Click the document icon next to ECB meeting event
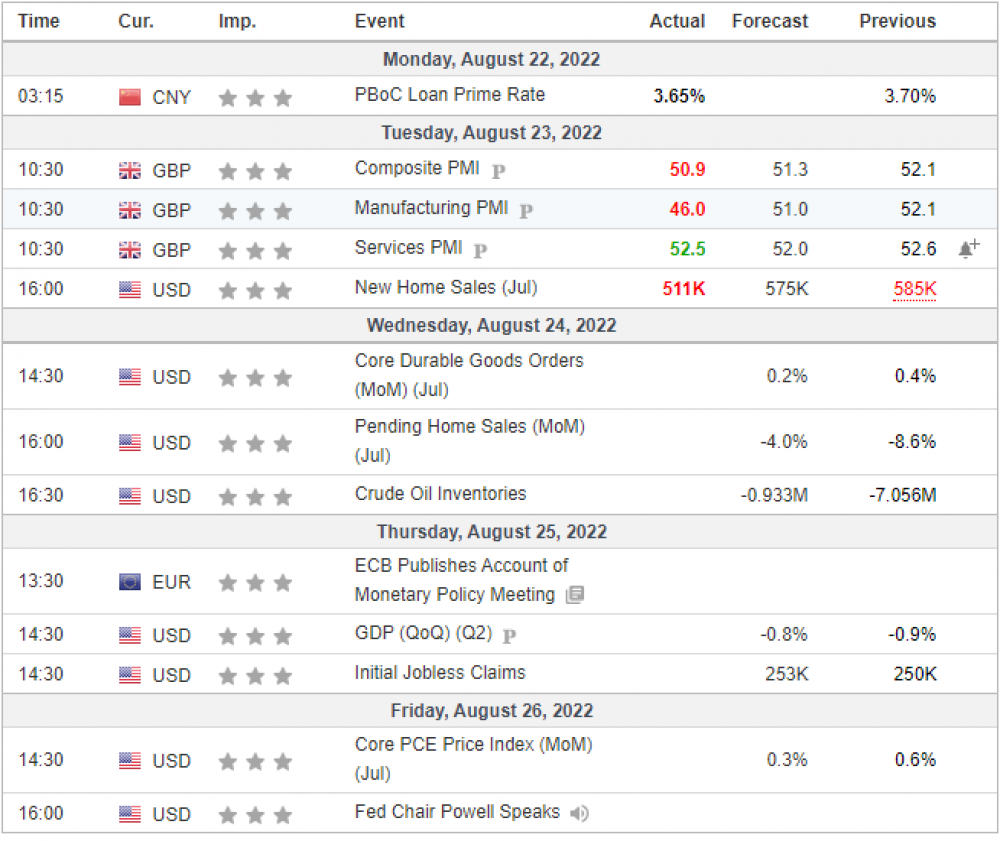Image resolution: width=1000 pixels, height=841 pixels. point(577,595)
